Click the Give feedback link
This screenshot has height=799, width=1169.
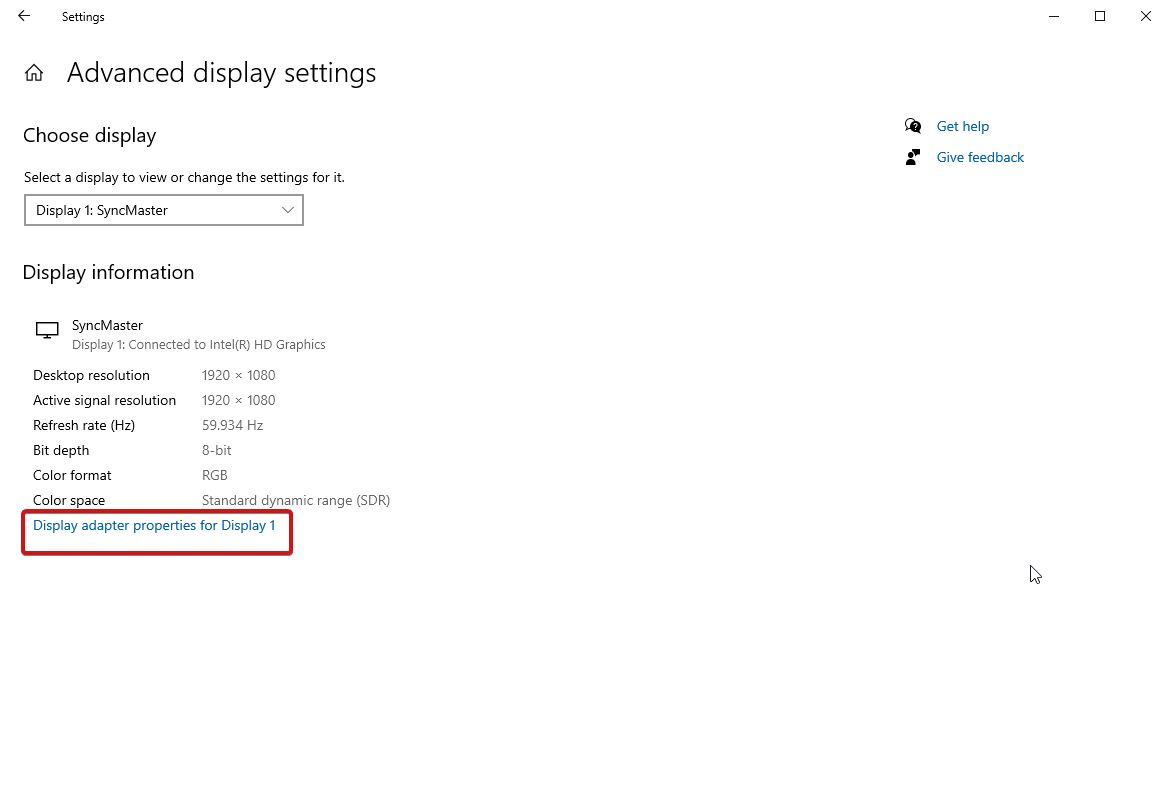click(979, 157)
